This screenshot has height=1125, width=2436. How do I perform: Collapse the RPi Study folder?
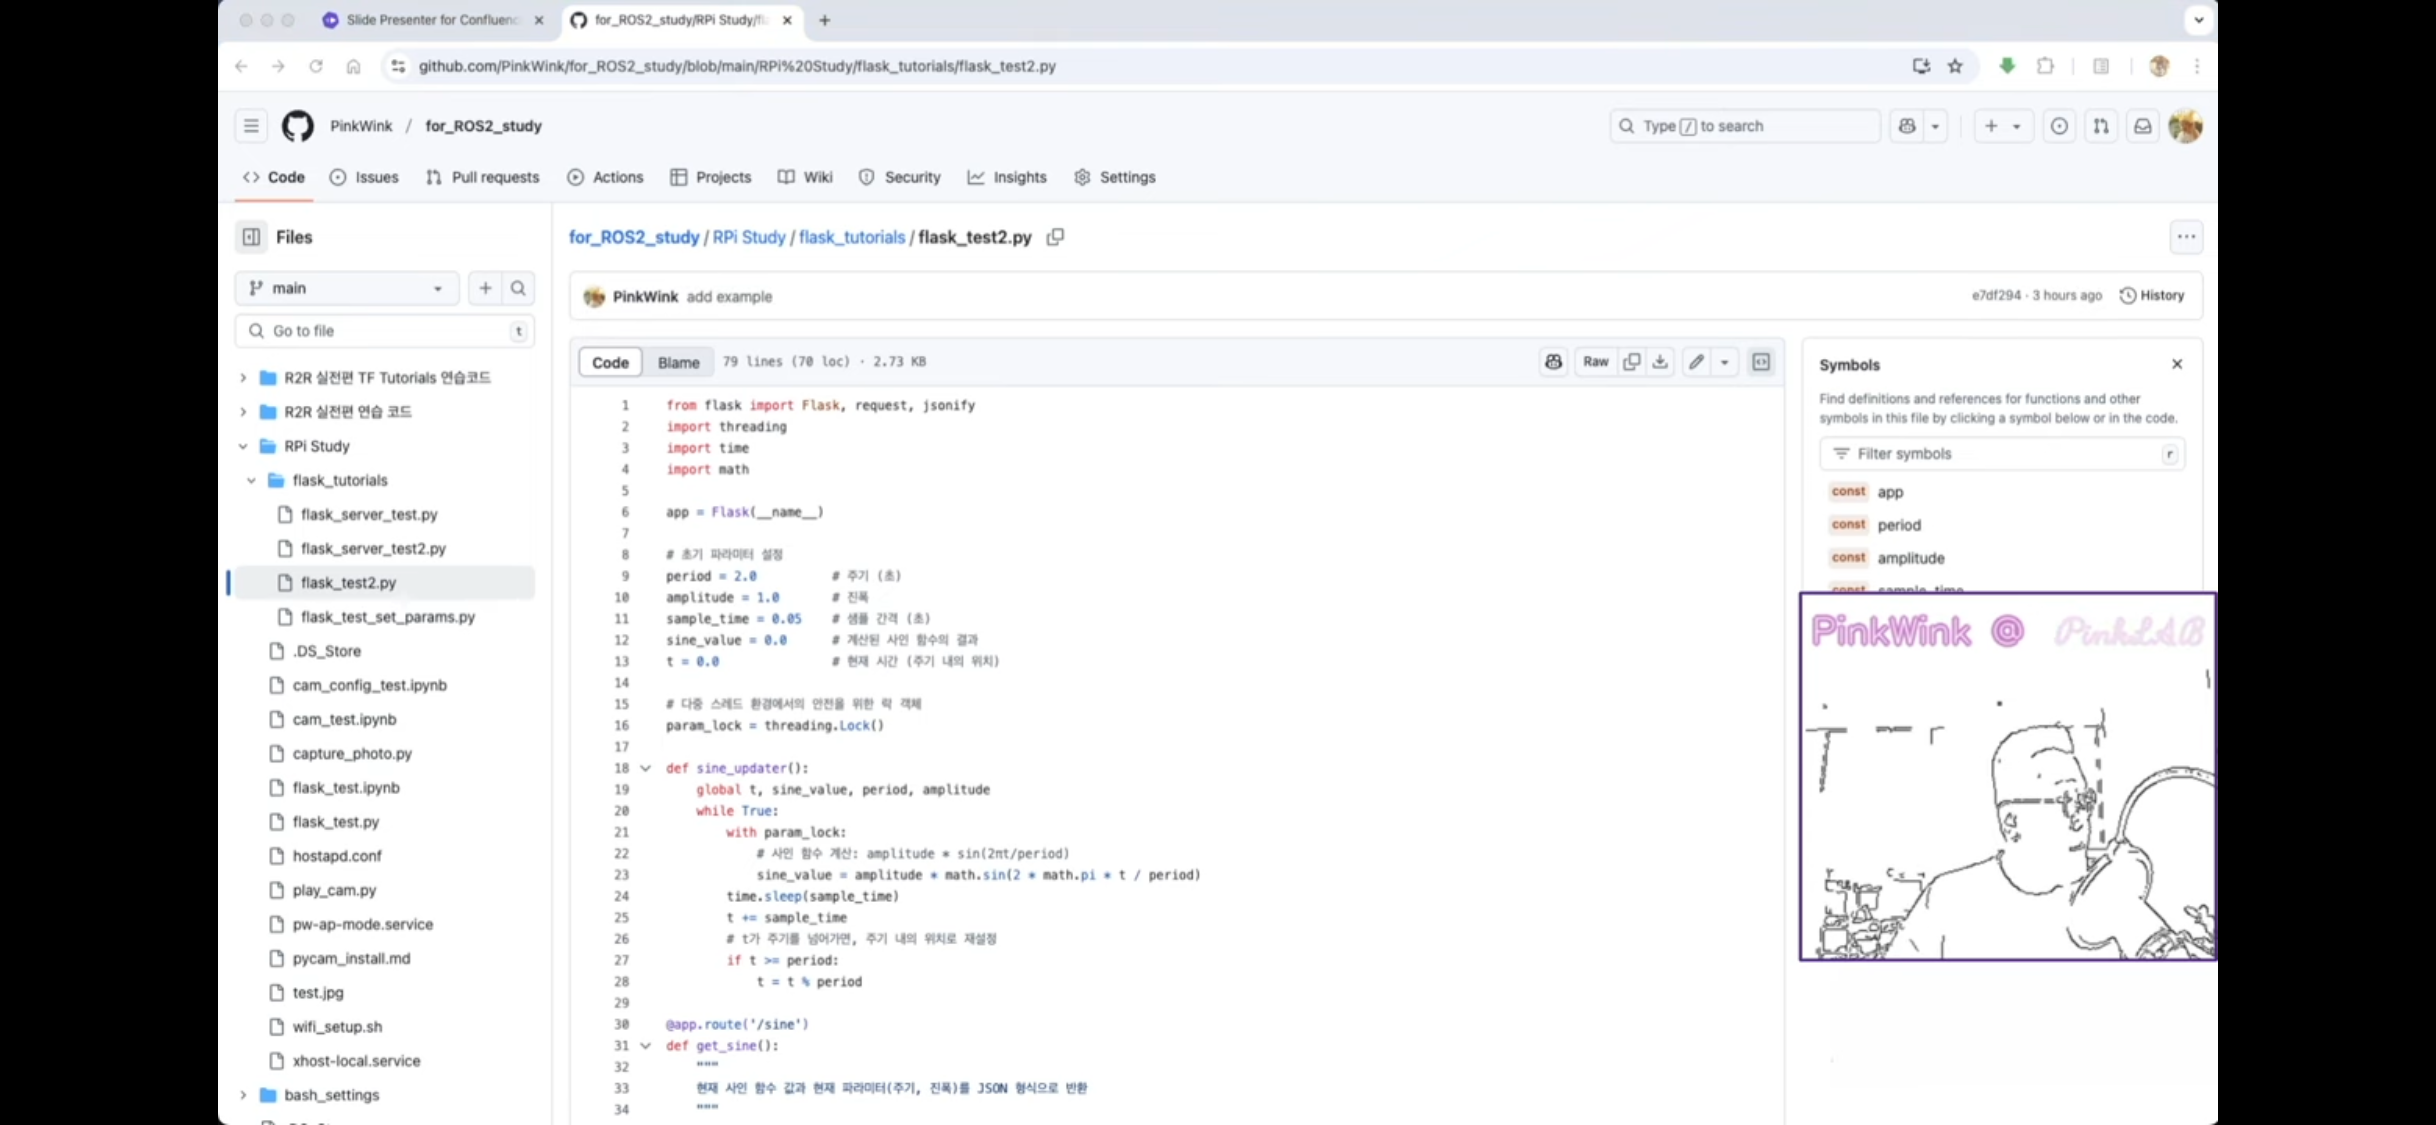tap(243, 446)
